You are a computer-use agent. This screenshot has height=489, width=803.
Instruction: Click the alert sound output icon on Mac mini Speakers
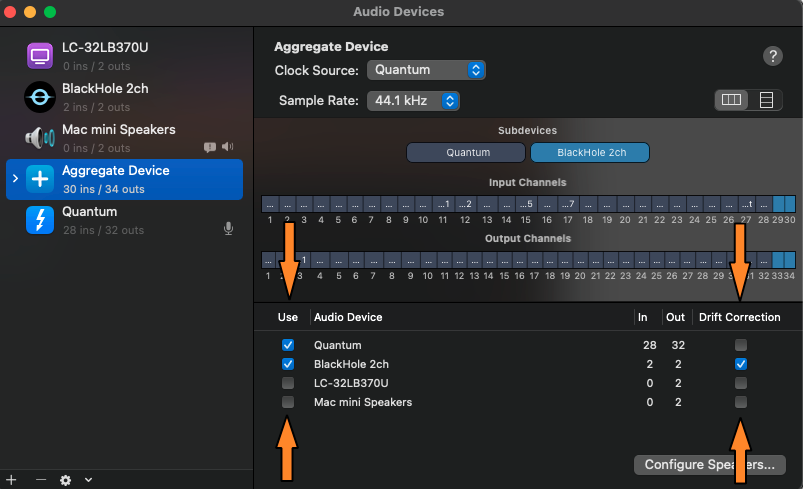point(210,147)
